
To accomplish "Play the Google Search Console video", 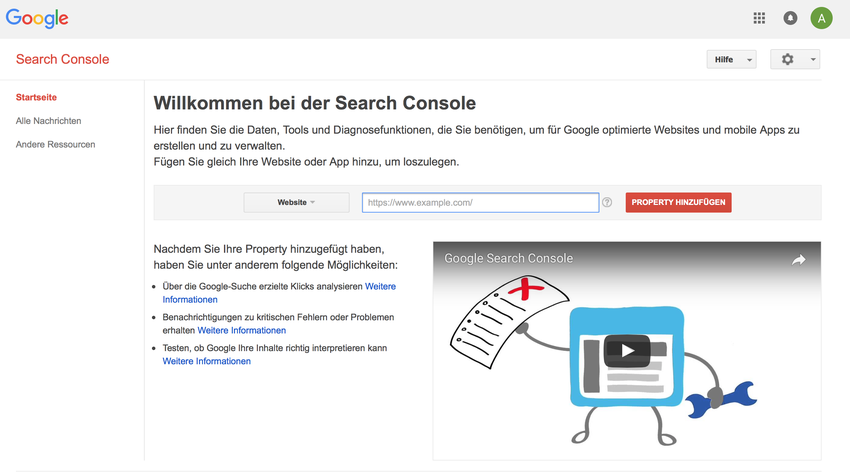I will 627,351.
